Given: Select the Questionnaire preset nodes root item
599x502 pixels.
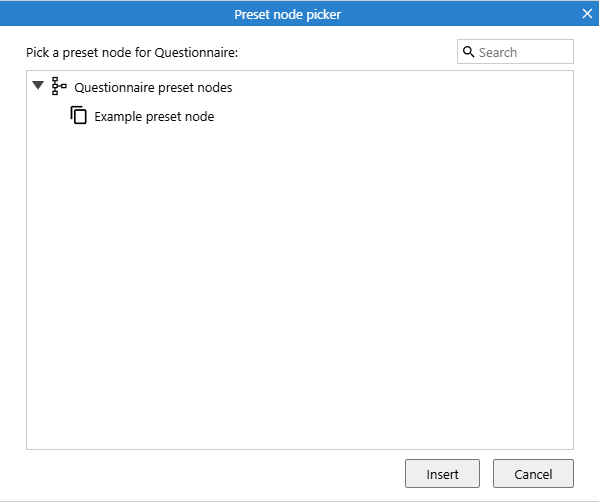Looking at the screenshot, I should 153,87.
